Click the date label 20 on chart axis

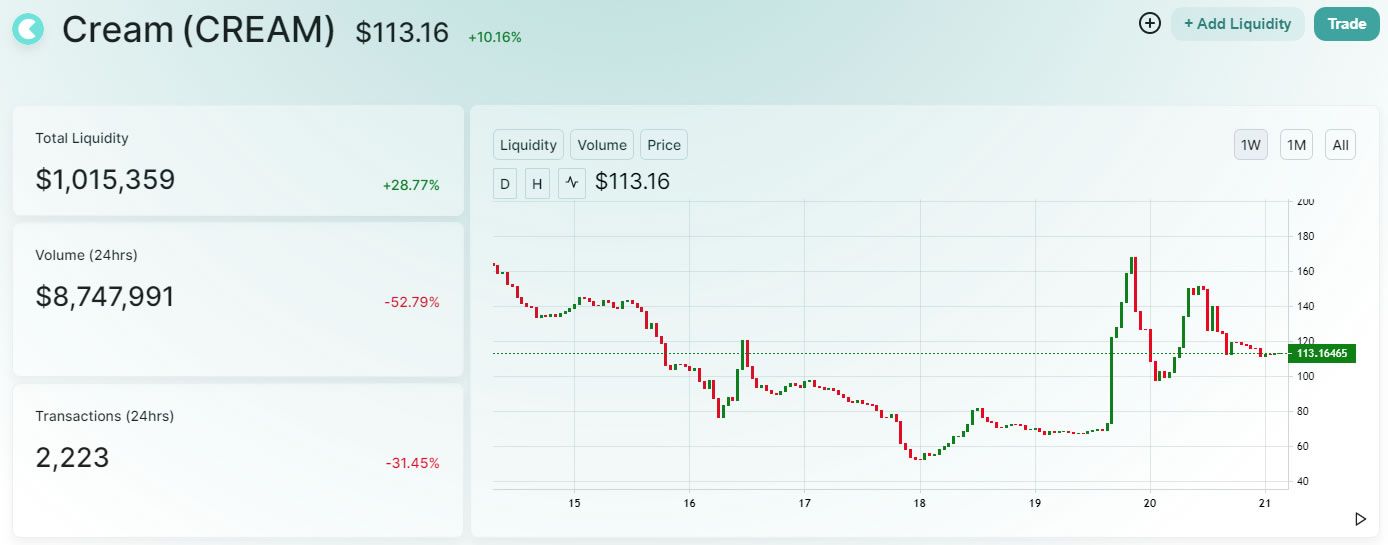pyautogui.click(x=1150, y=502)
